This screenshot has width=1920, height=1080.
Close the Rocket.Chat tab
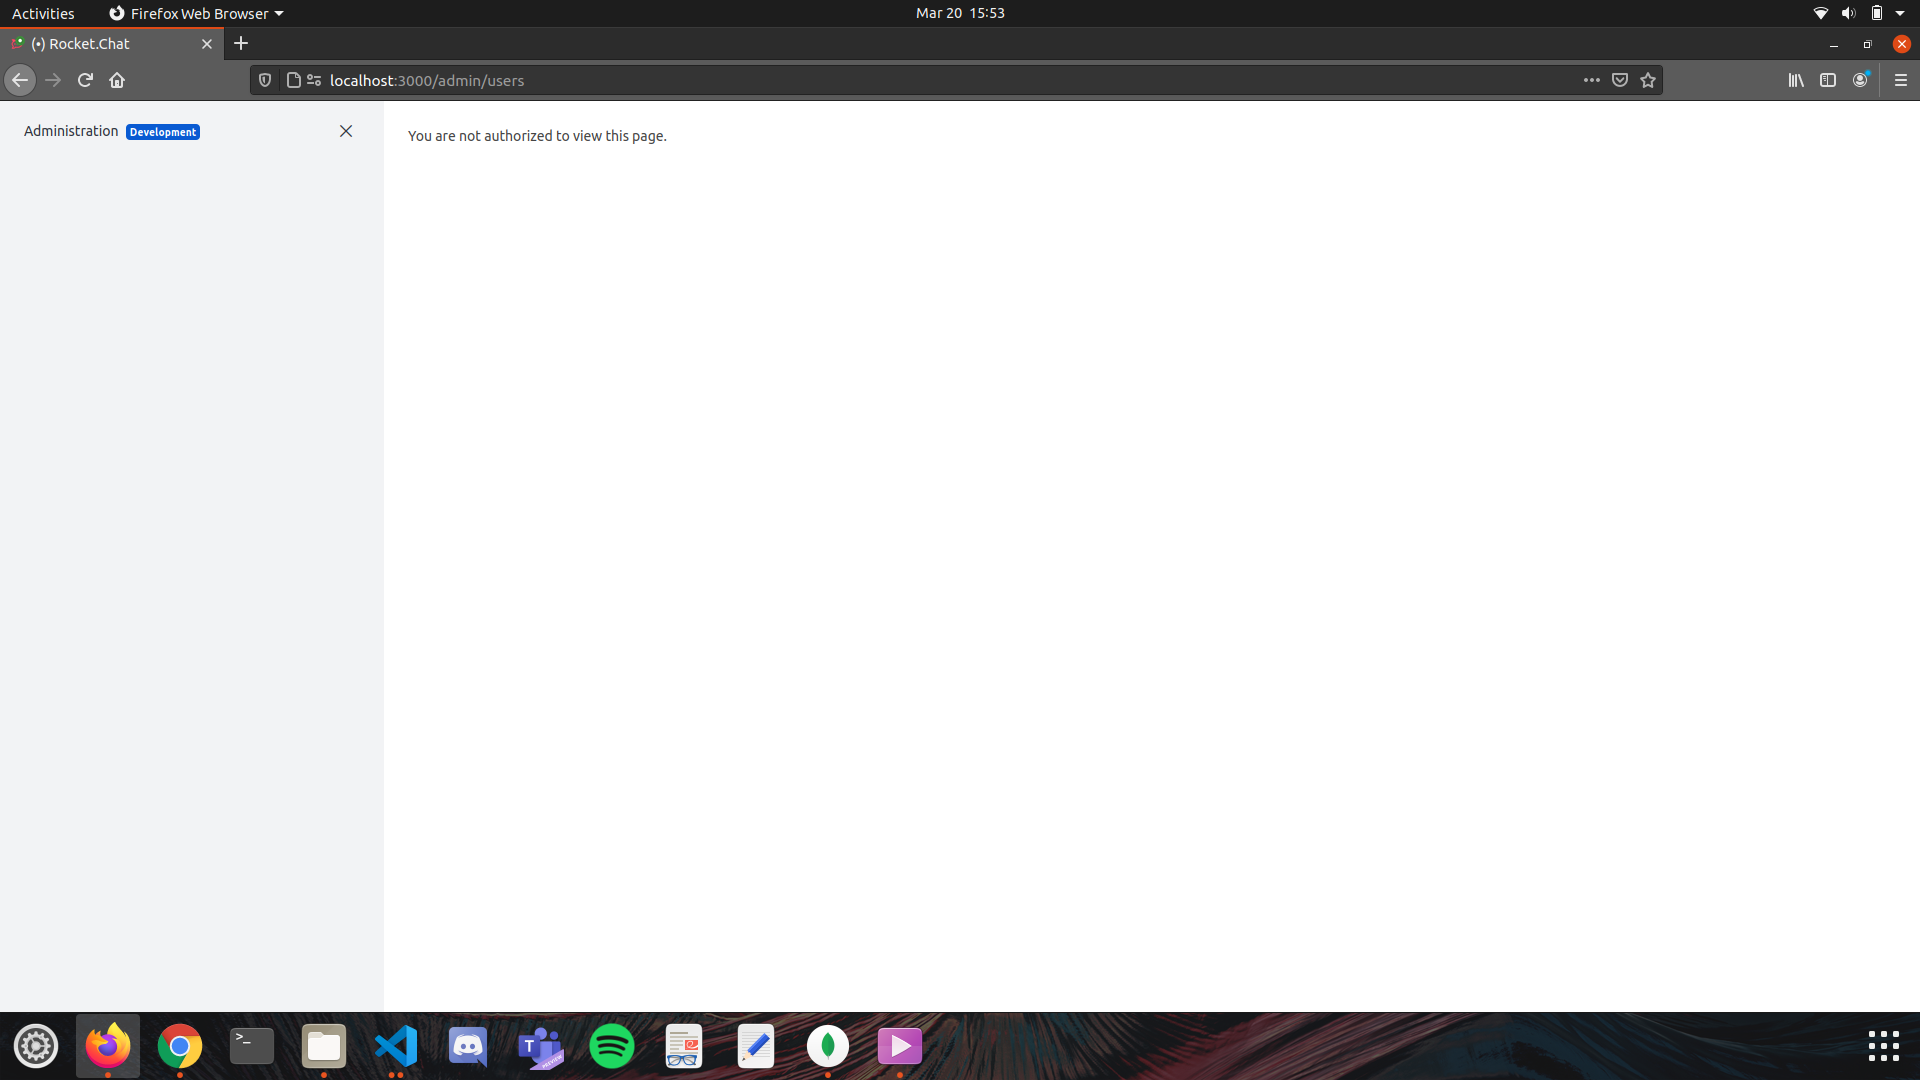click(207, 44)
